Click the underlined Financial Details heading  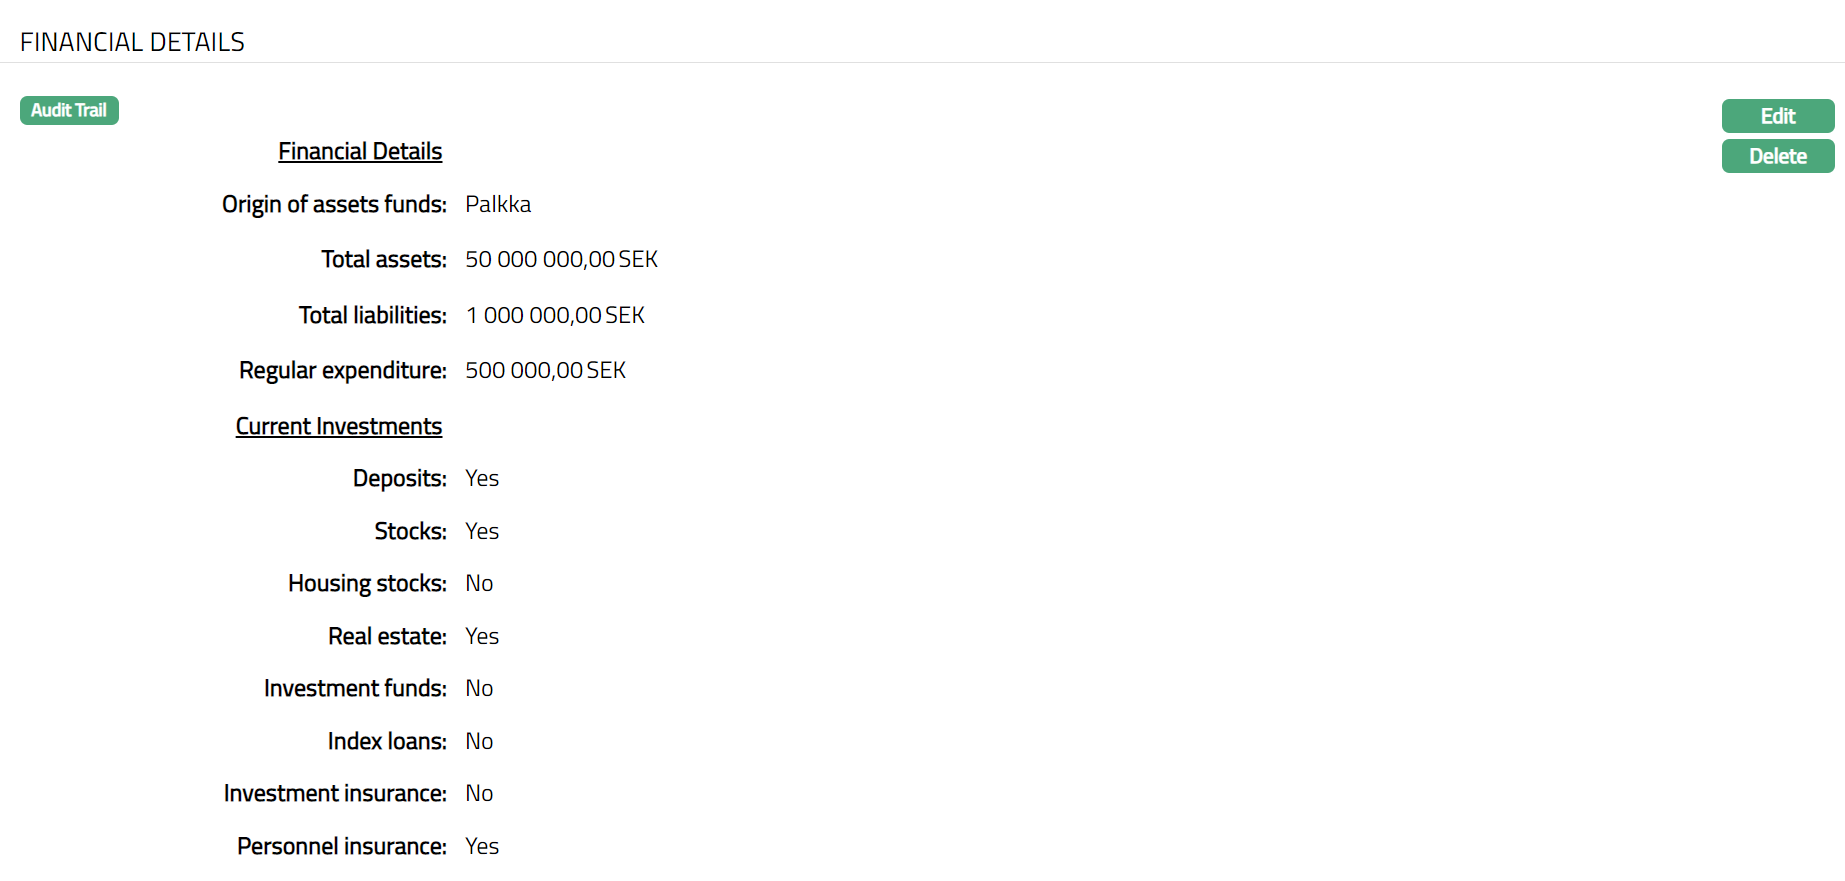tap(360, 151)
